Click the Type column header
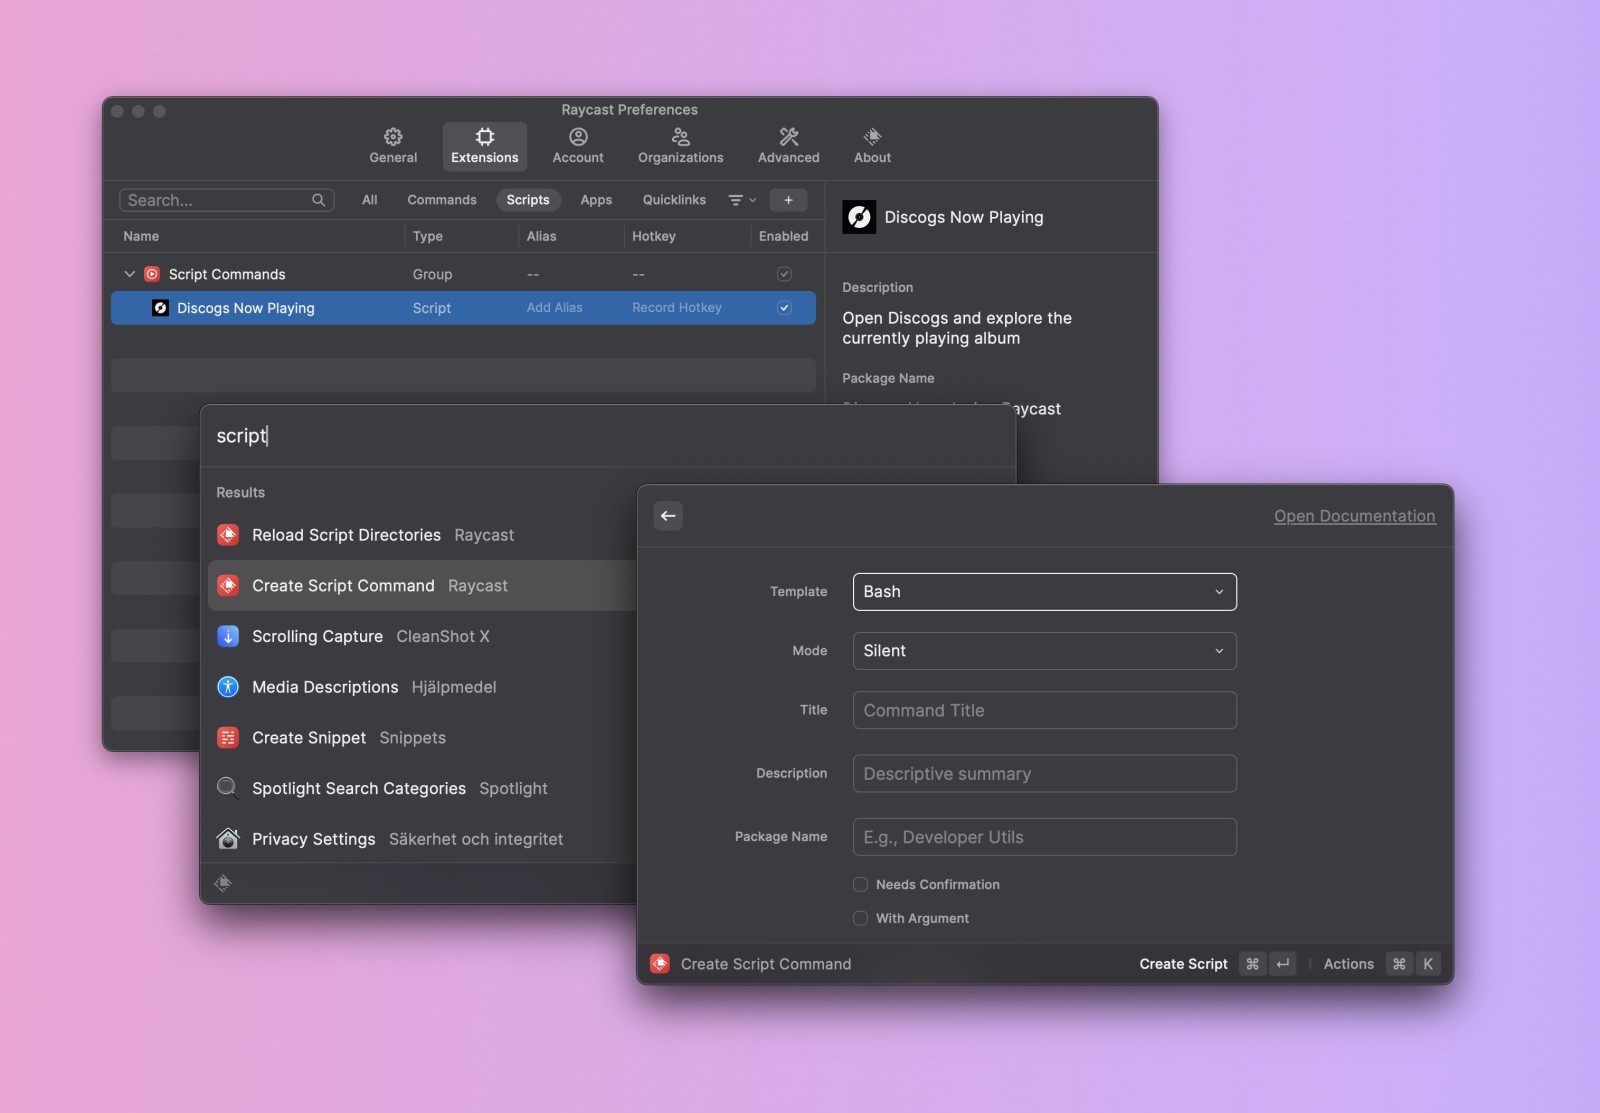The image size is (1600, 1113). 427,236
